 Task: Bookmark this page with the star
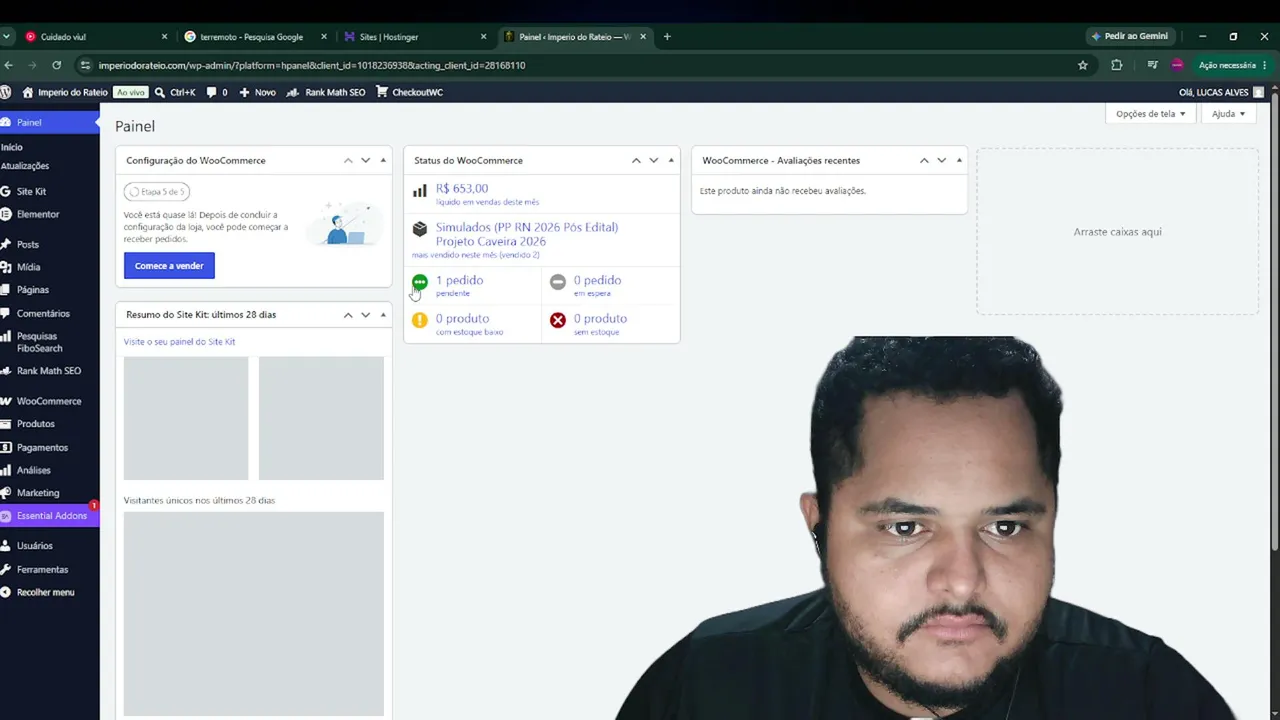(1082, 65)
